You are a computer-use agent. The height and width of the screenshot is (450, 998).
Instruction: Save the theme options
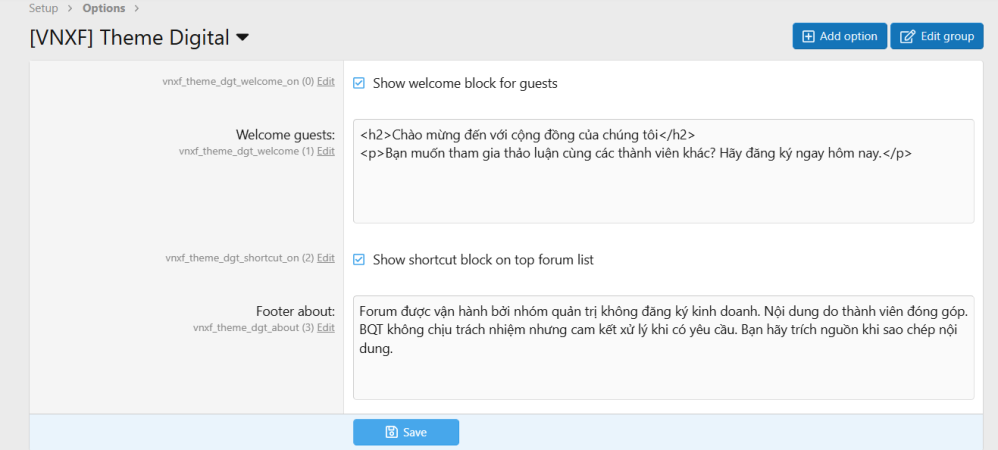406,432
